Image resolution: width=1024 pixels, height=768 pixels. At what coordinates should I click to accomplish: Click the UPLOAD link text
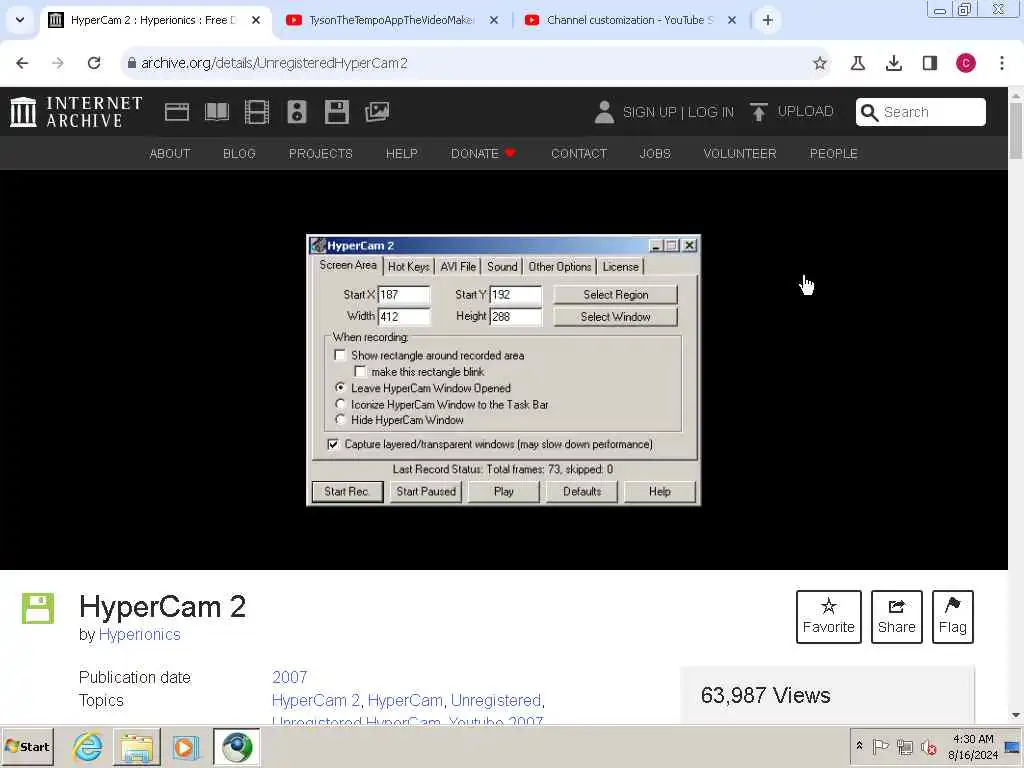805,111
